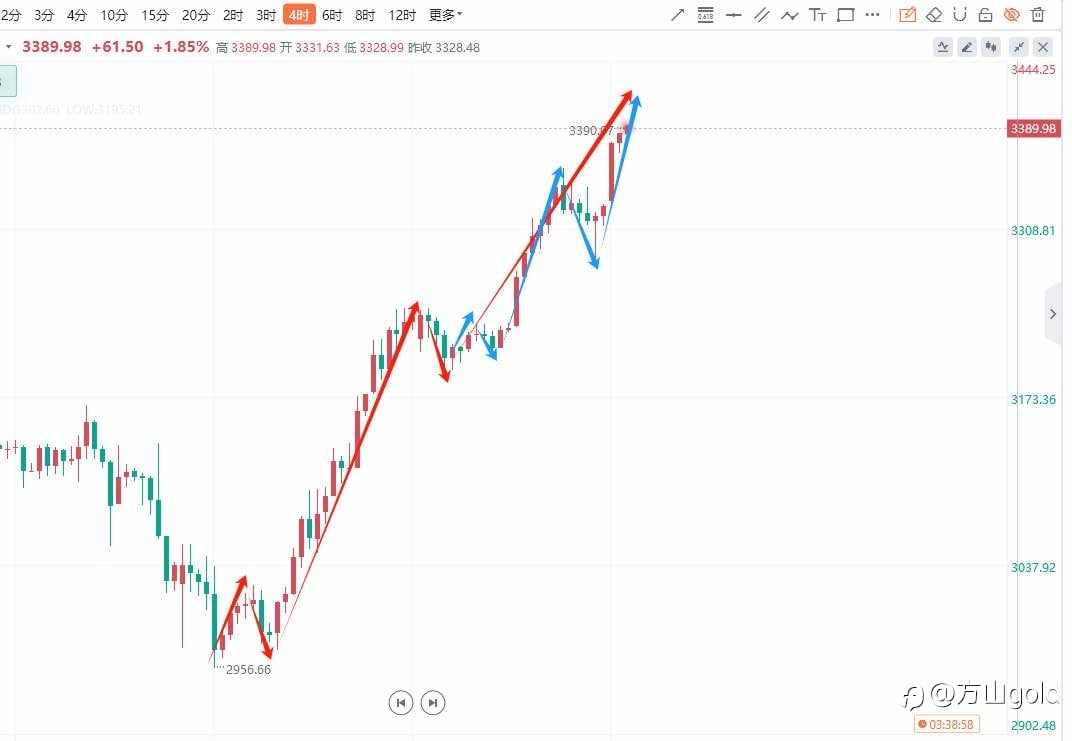This screenshot has height=741, width=1072.
Task: Select the Fibonacci 0.618 retracement tool
Action: (706, 14)
